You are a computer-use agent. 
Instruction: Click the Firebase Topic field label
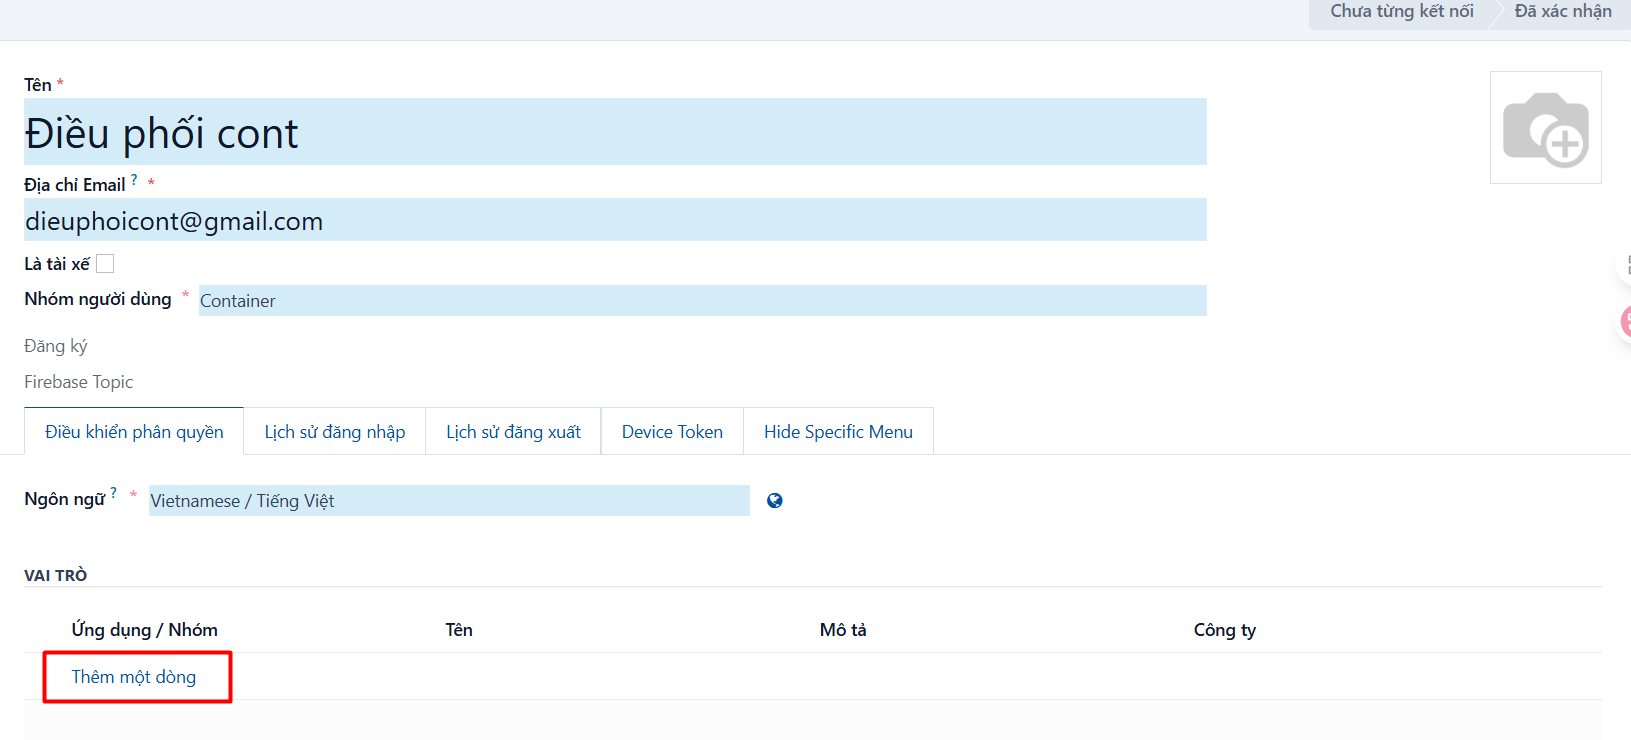[x=79, y=382]
